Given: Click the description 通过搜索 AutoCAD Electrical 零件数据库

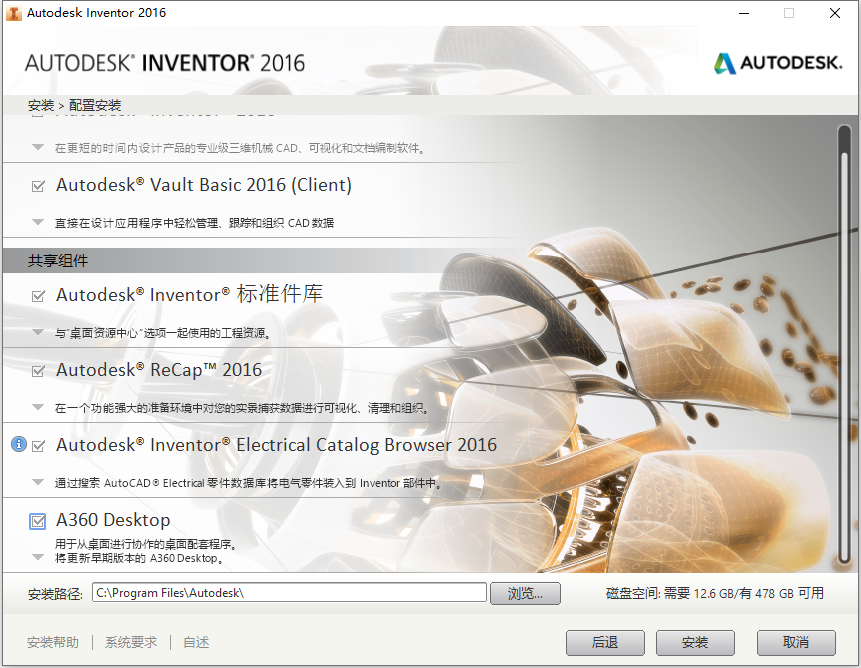Looking at the screenshot, I should (248, 483).
